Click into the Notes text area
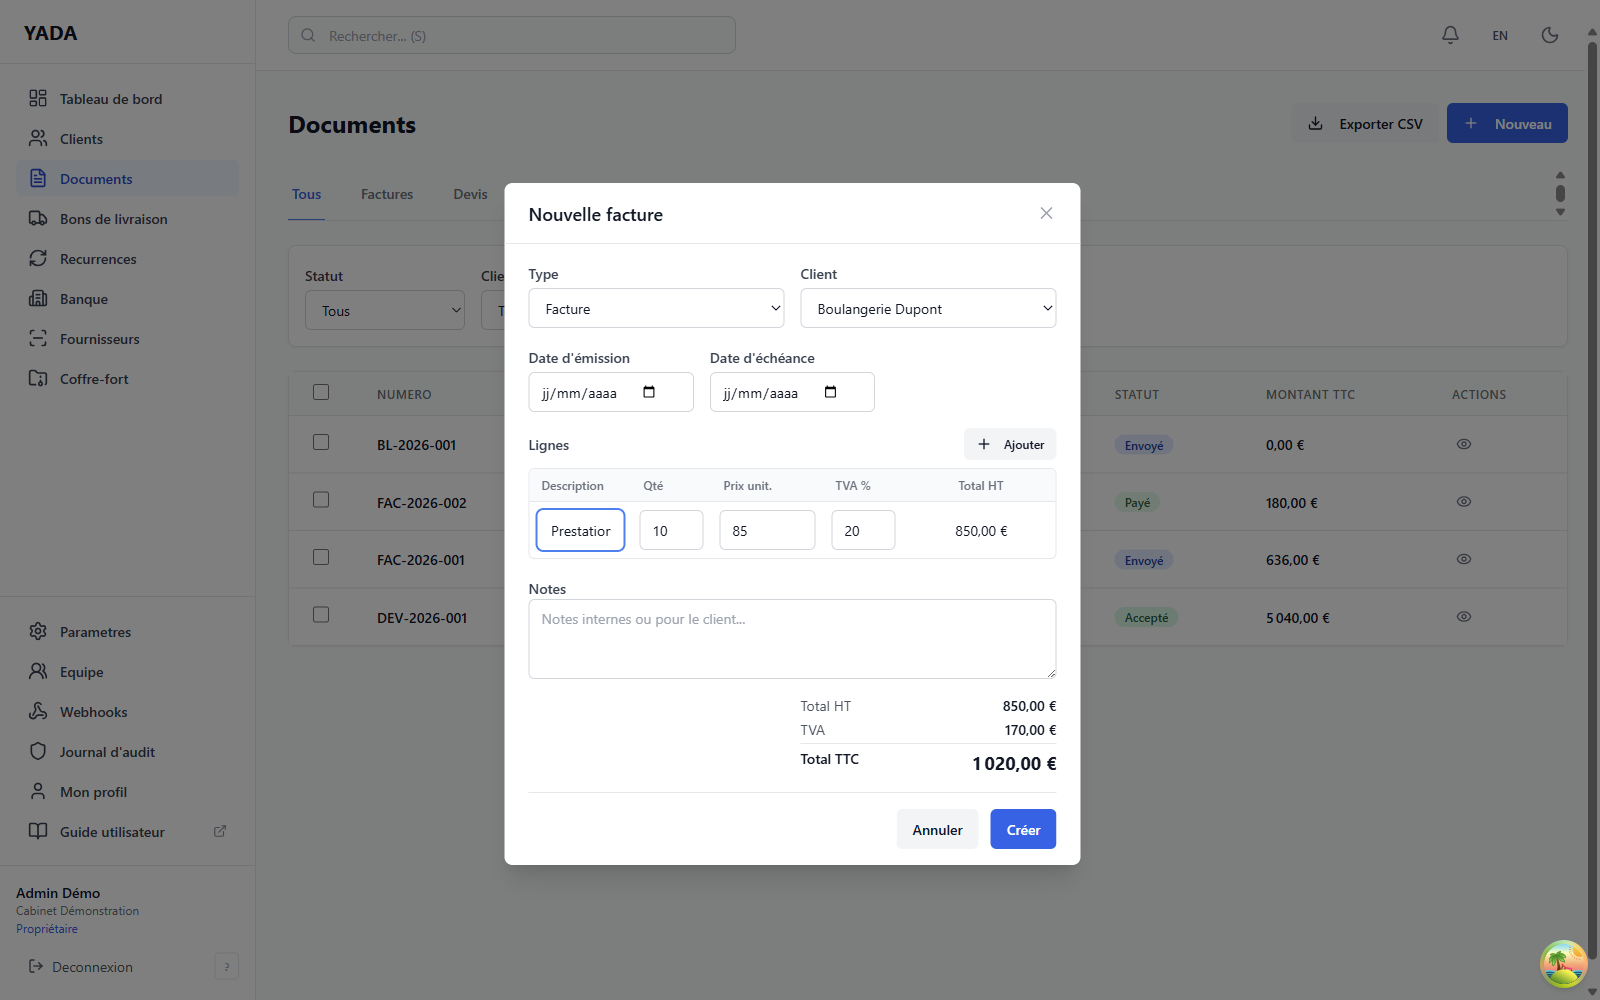The image size is (1600, 1000). (x=792, y=639)
